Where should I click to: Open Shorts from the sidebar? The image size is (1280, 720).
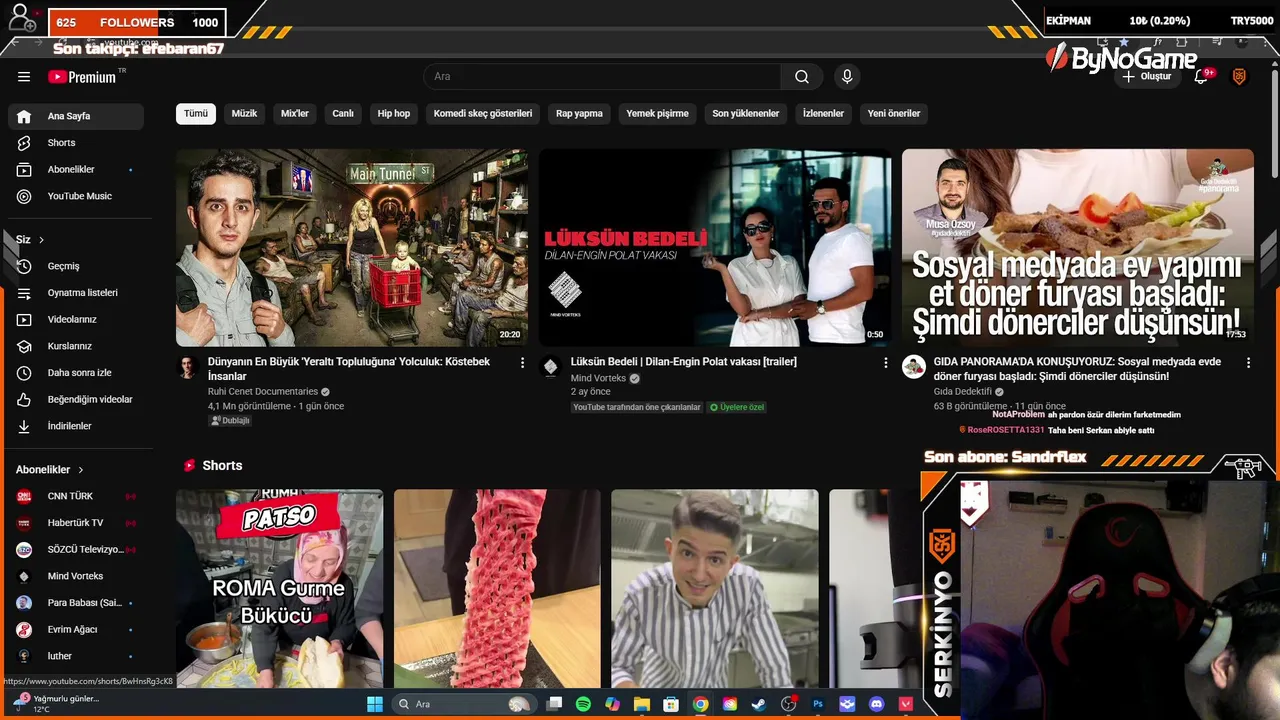click(x=76, y=143)
